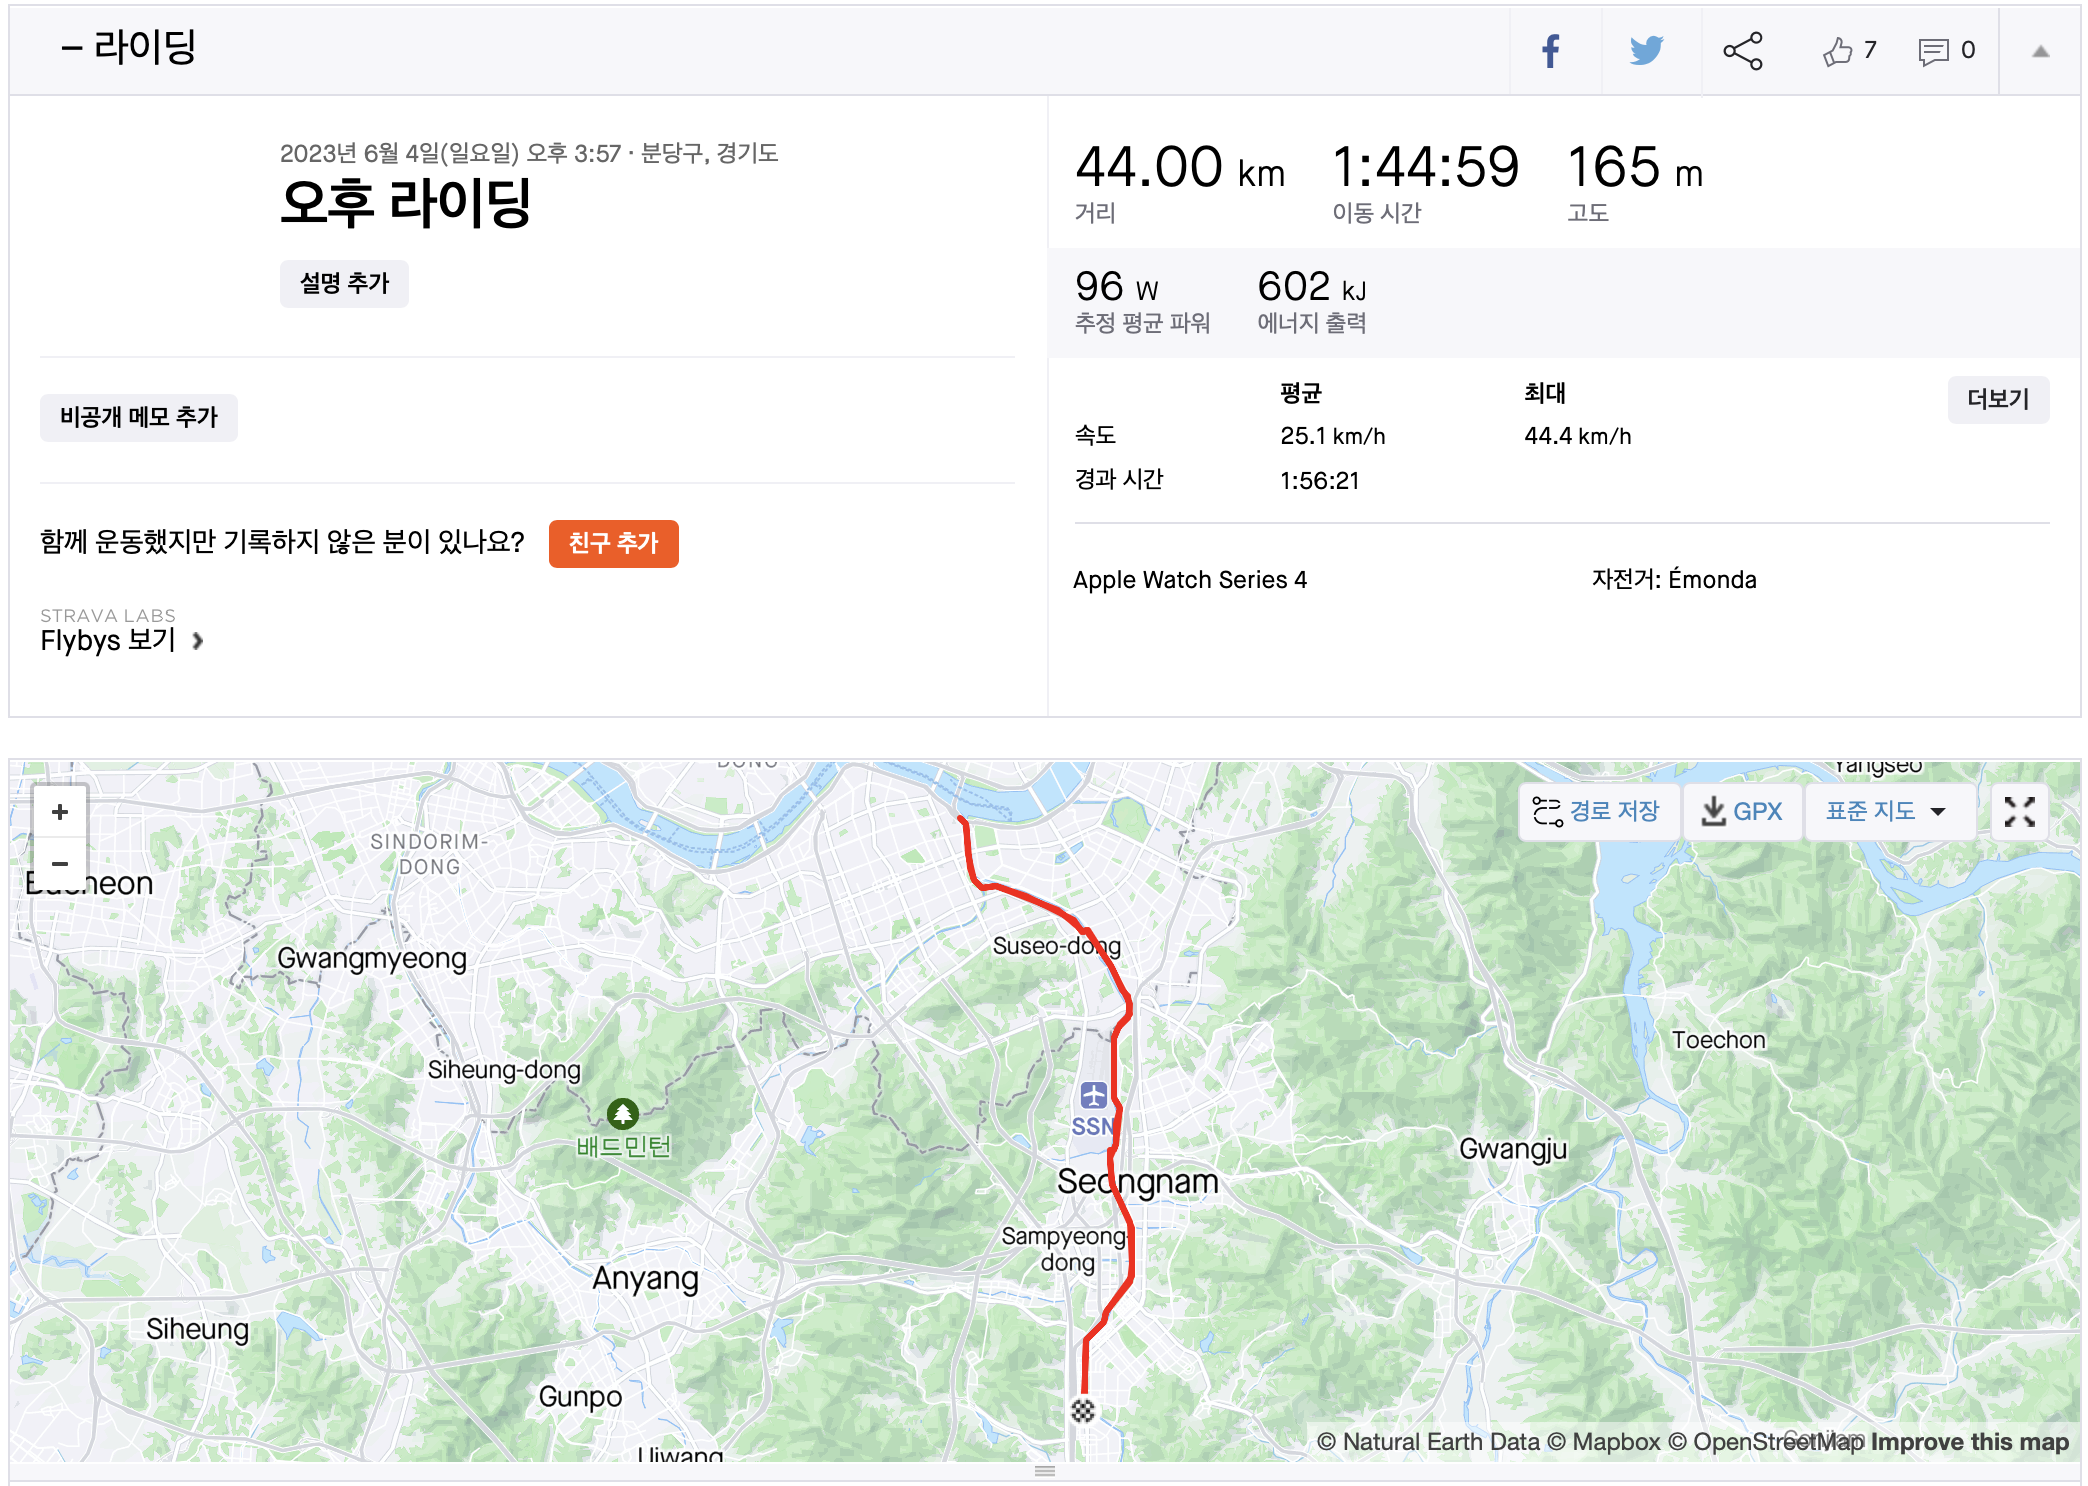Give kudos with the thumbs-up icon

[x=1837, y=51]
